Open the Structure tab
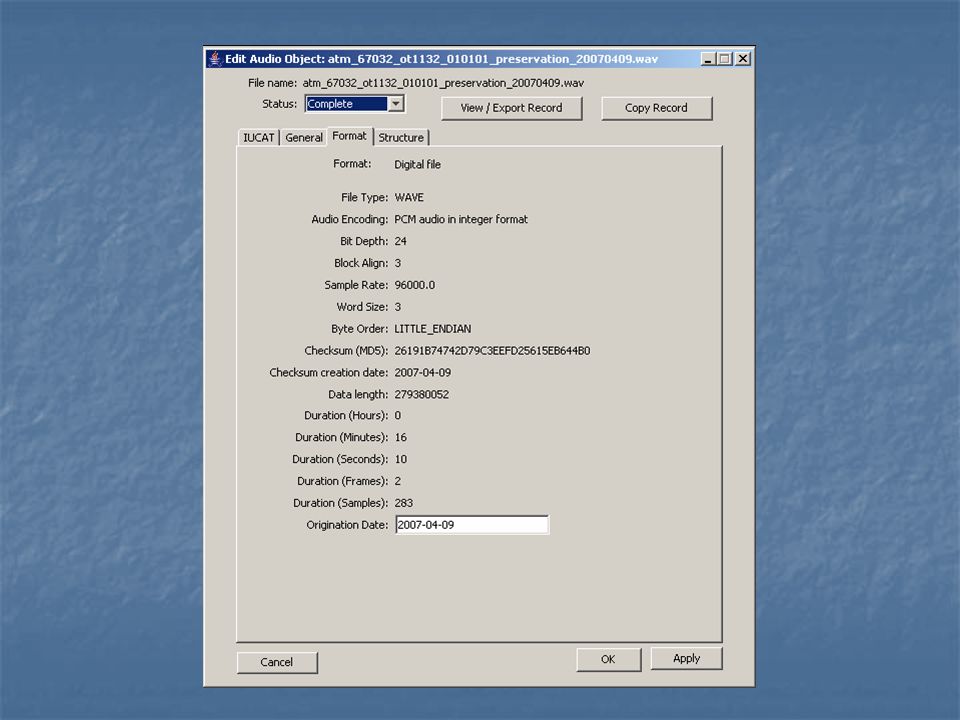The width and height of the screenshot is (960, 720). click(x=401, y=138)
